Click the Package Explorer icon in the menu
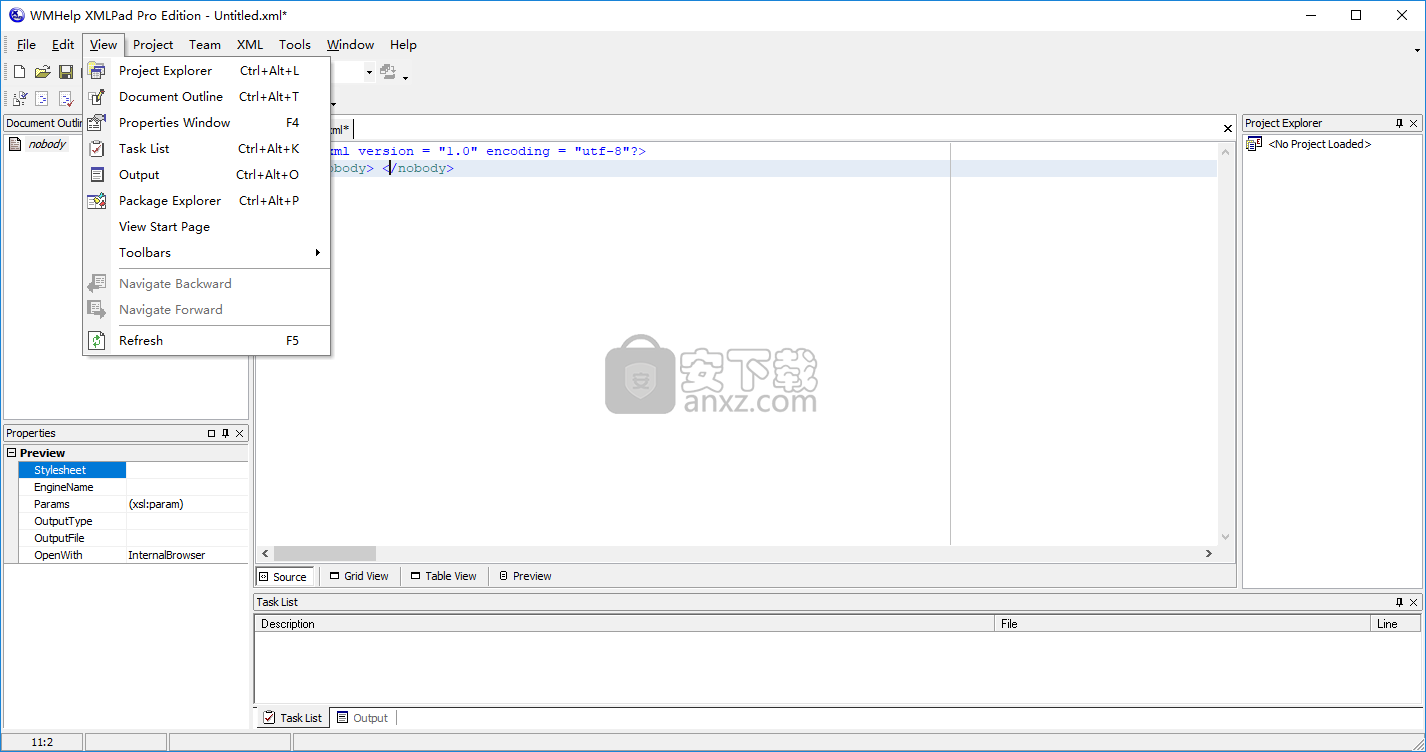Screen dimensions: 1426x752 pos(97,201)
